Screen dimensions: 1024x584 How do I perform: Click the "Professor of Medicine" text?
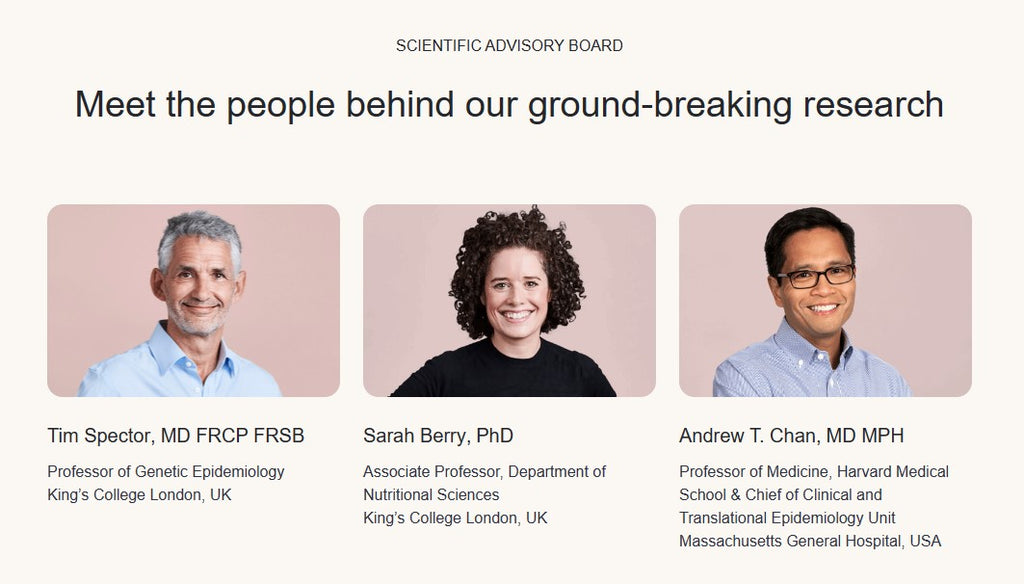pyautogui.click(x=753, y=471)
